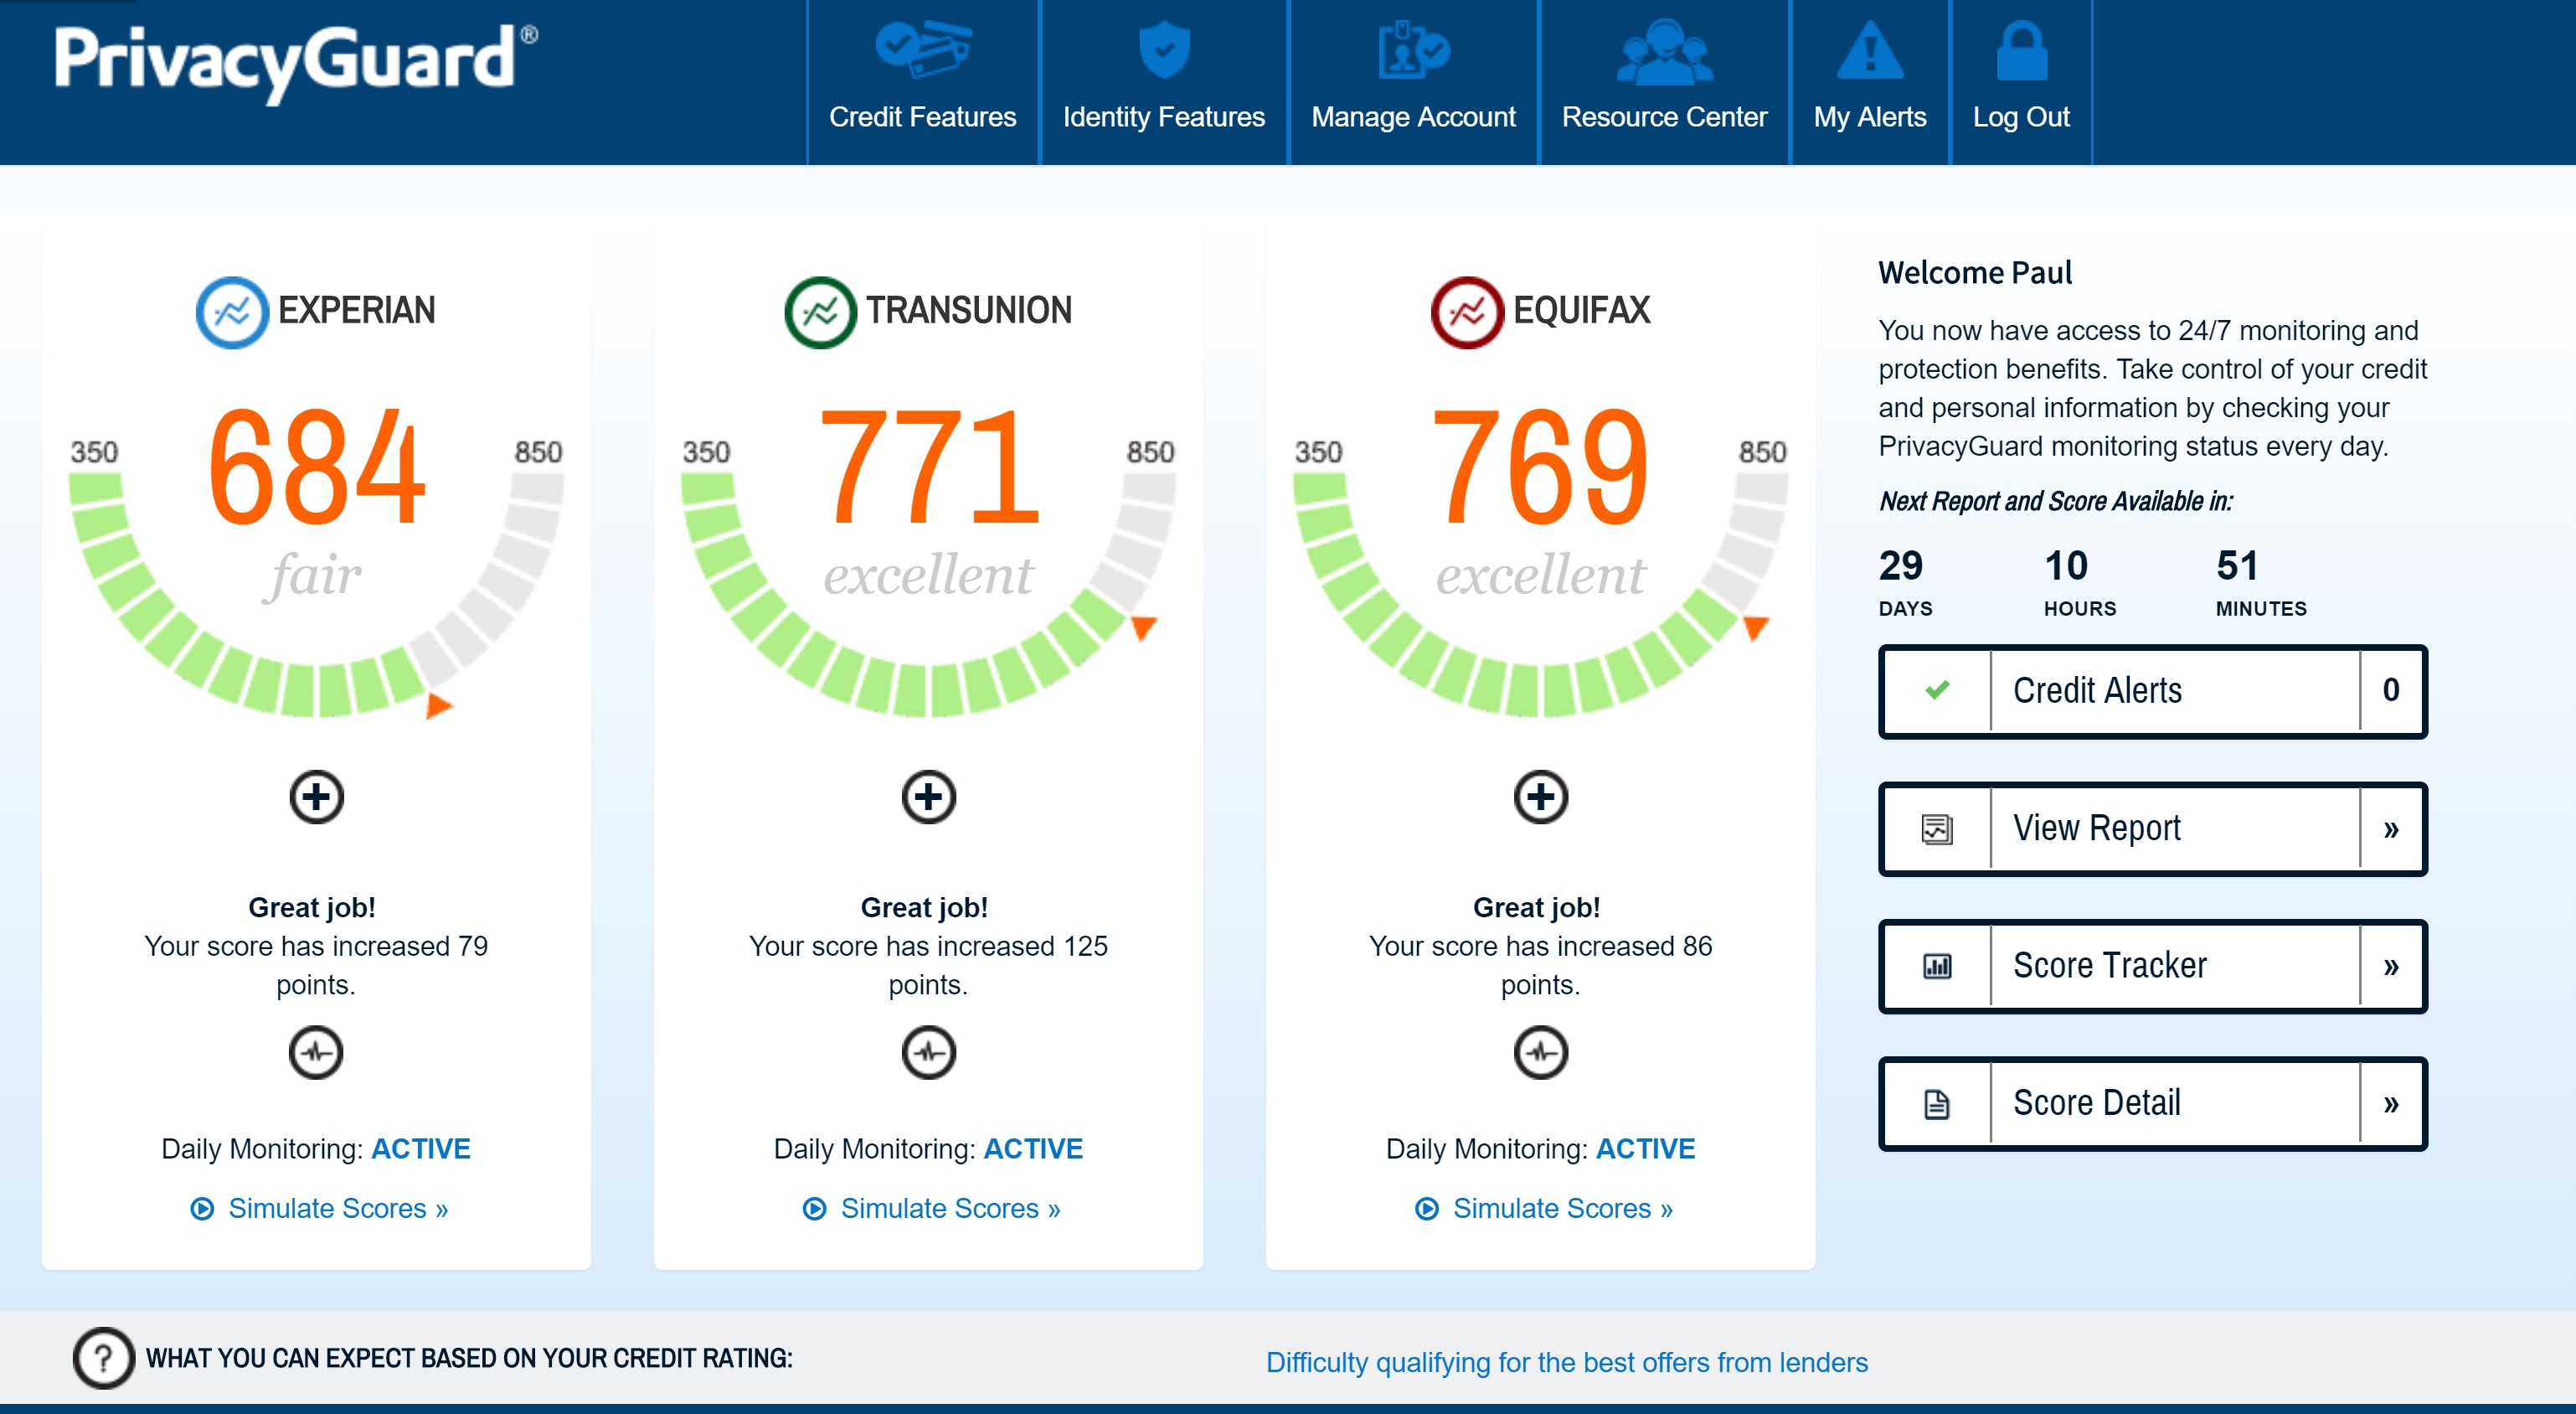The image size is (2576, 1414).
Task: Open the Score Detail button
Action: [2152, 1104]
